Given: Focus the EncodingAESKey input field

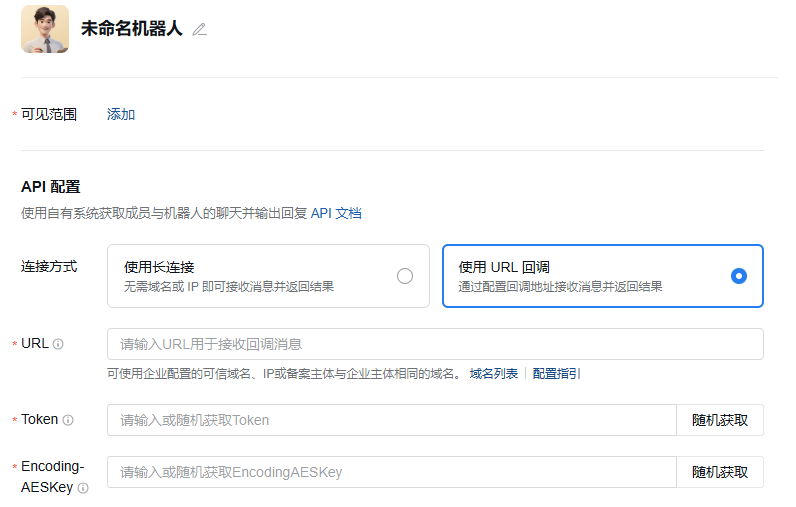Looking at the screenshot, I should pos(391,472).
